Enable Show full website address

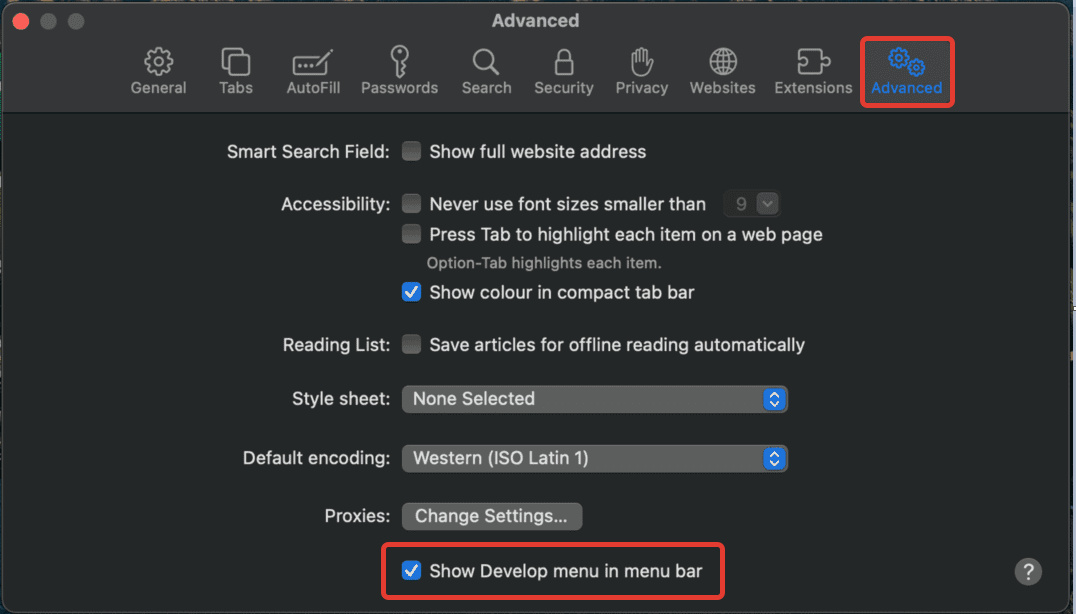411,151
